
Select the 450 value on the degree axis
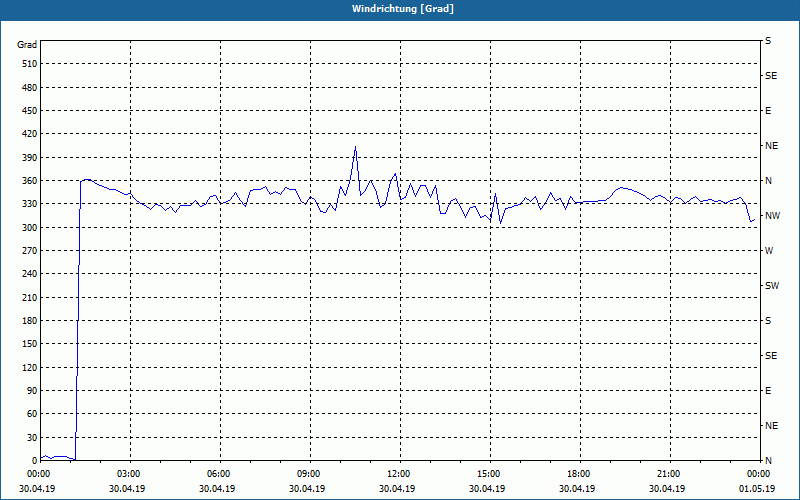coord(30,111)
